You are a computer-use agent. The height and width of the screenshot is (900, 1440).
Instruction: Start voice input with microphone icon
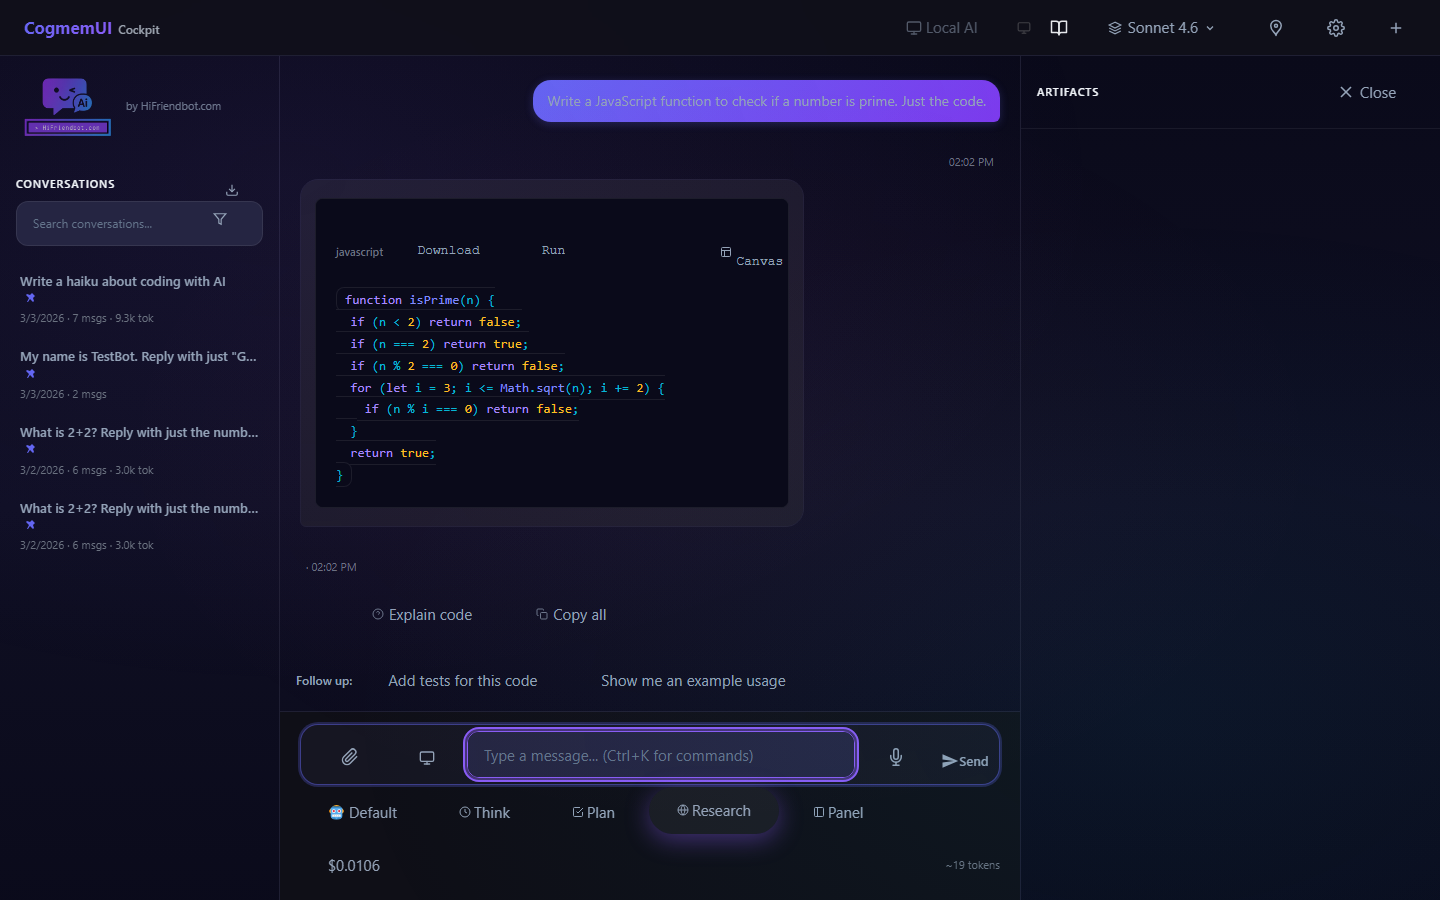[x=896, y=757]
